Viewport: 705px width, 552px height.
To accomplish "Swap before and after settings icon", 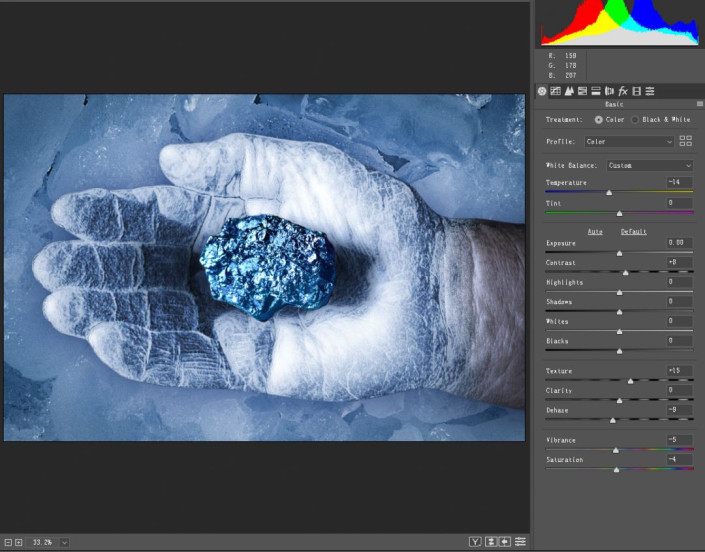I will (491, 542).
